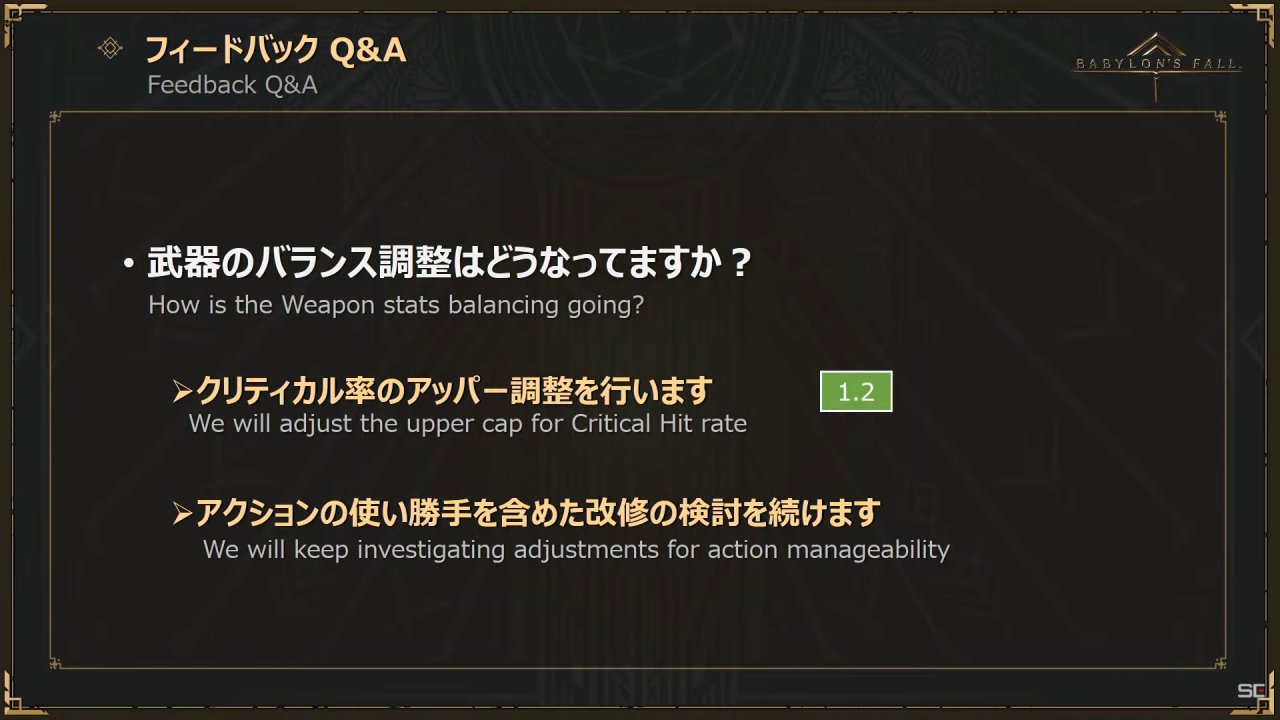Click the arrow bullet before クリティカル率 line
1280x720 pixels.
[x=182, y=390]
